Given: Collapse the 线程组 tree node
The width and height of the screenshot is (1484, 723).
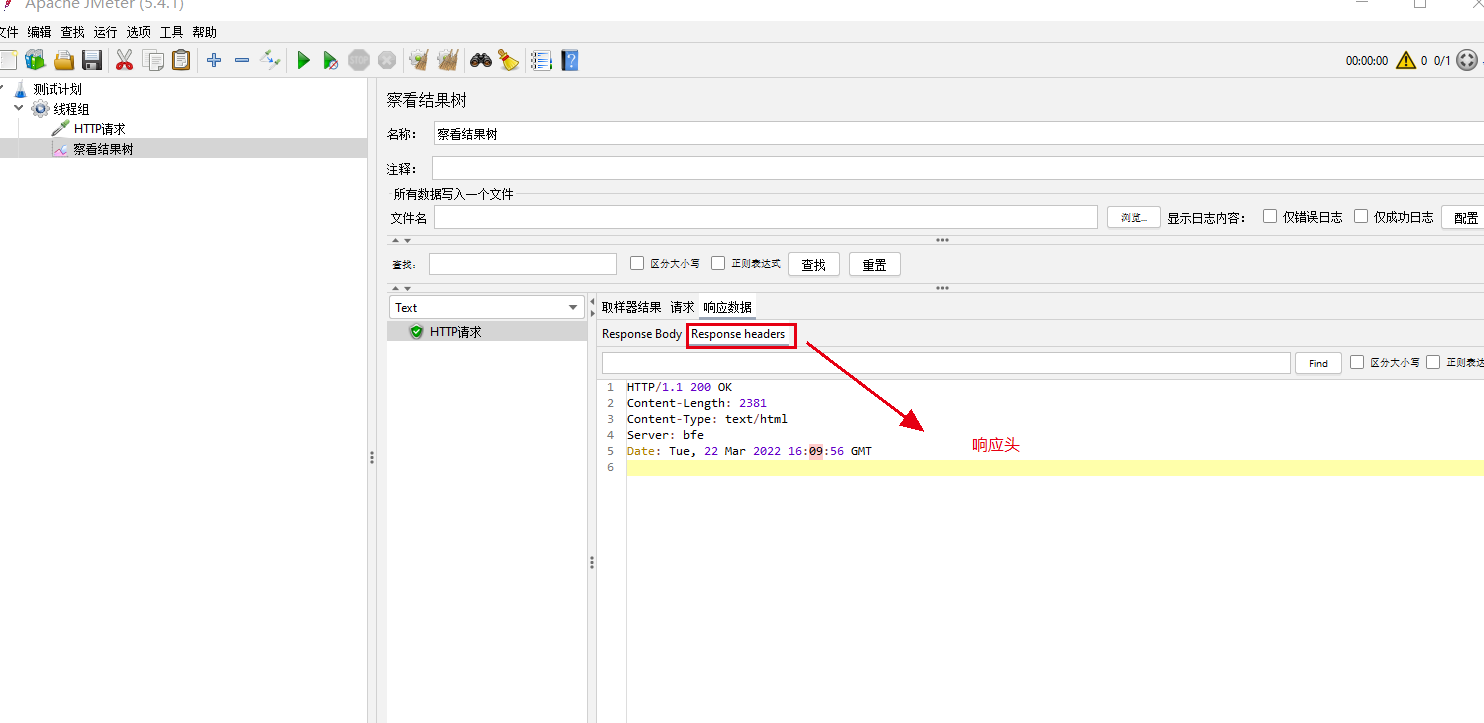Looking at the screenshot, I should [x=19, y=108].
